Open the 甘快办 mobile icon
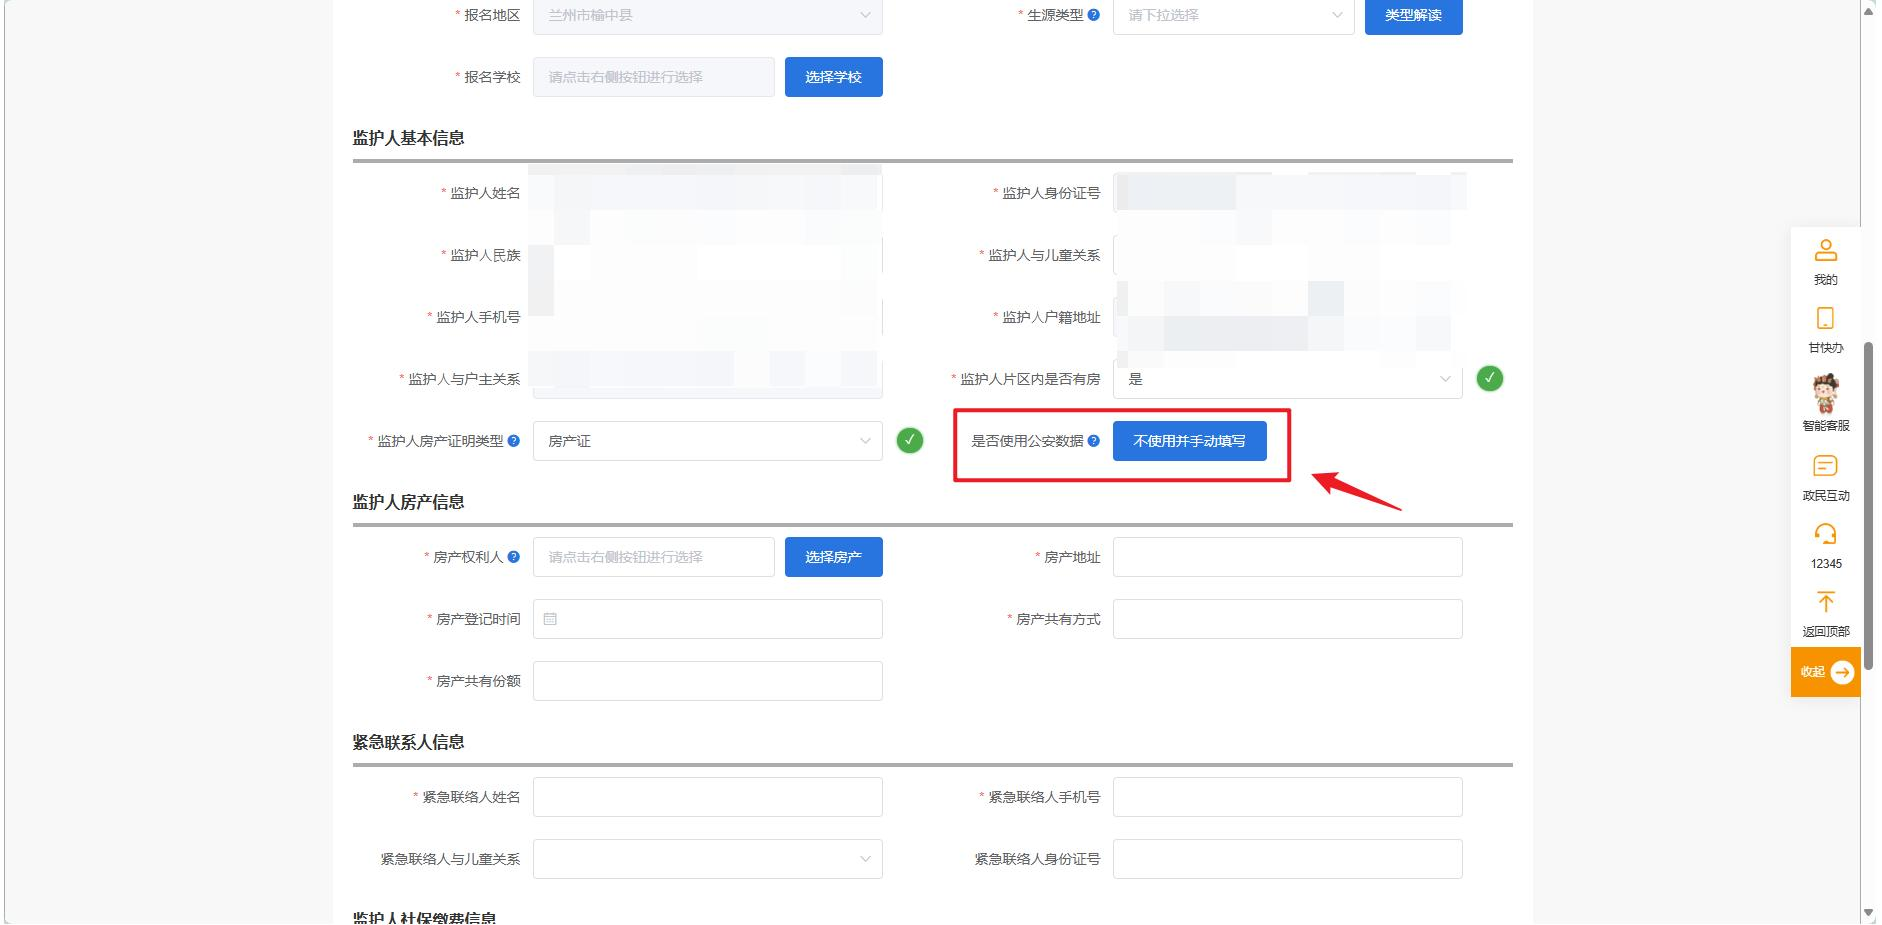Image resolution: width=1882 pixels, height=925 pixels. [1825, 318]
